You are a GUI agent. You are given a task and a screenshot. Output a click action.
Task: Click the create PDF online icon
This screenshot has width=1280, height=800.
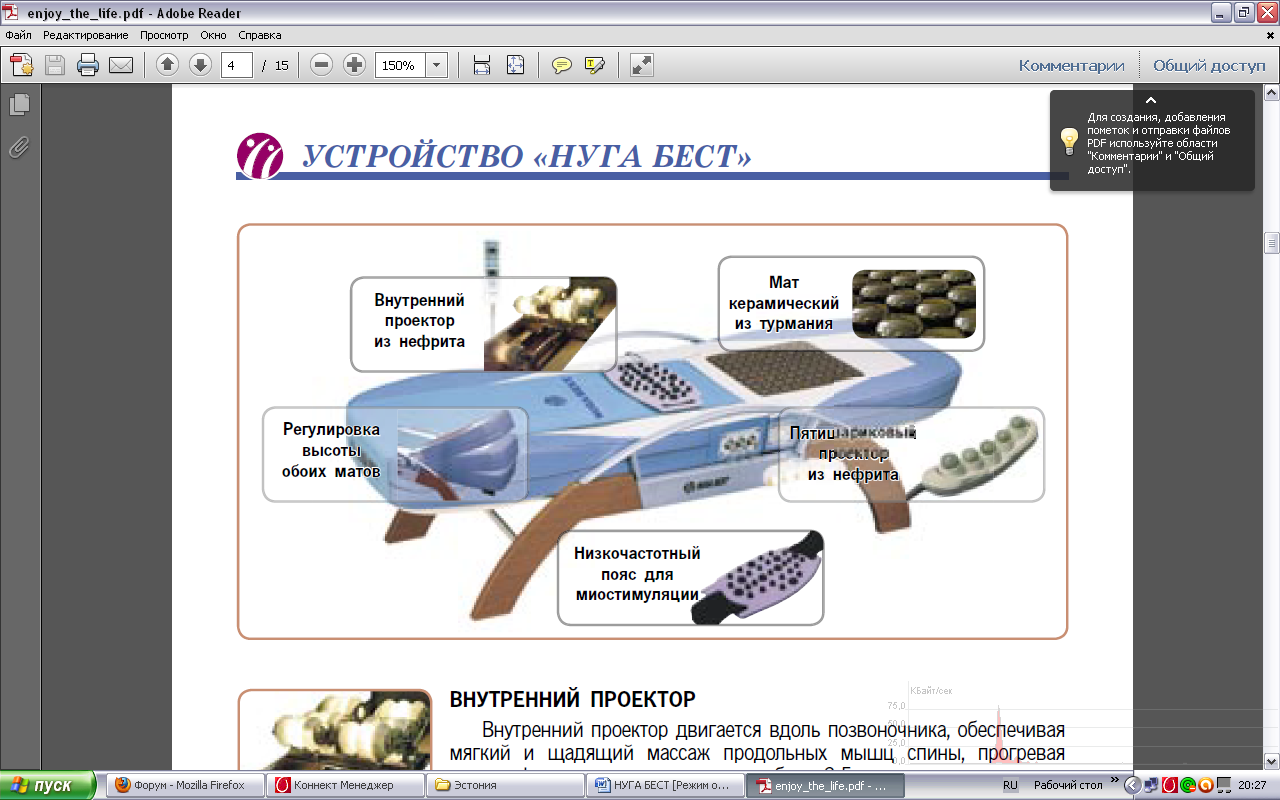coord(22,65)
